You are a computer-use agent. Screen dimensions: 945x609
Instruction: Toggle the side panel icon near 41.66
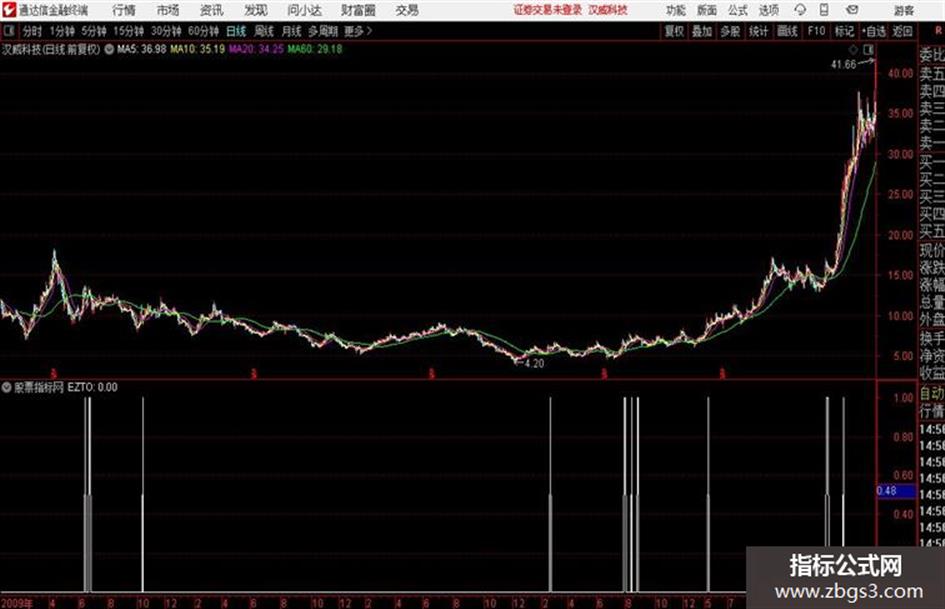[x=868, y=49]
